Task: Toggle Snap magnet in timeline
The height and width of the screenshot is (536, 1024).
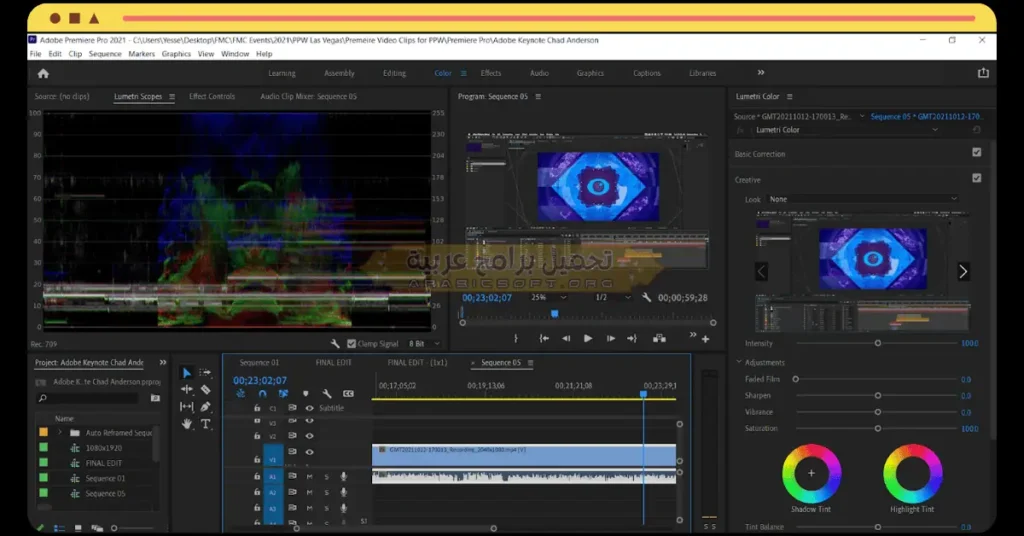Action: (263, 394)
